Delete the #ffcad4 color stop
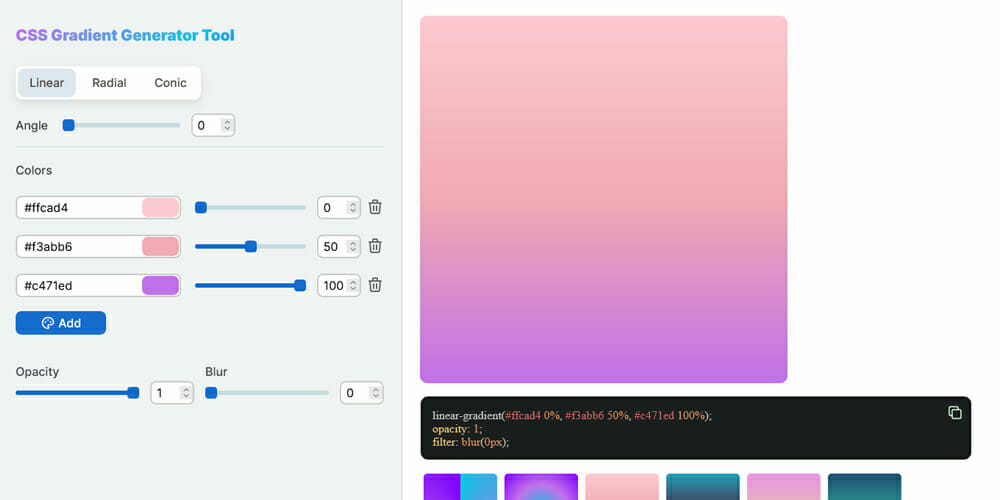1000x500 pixels. (x=375, y=207)
